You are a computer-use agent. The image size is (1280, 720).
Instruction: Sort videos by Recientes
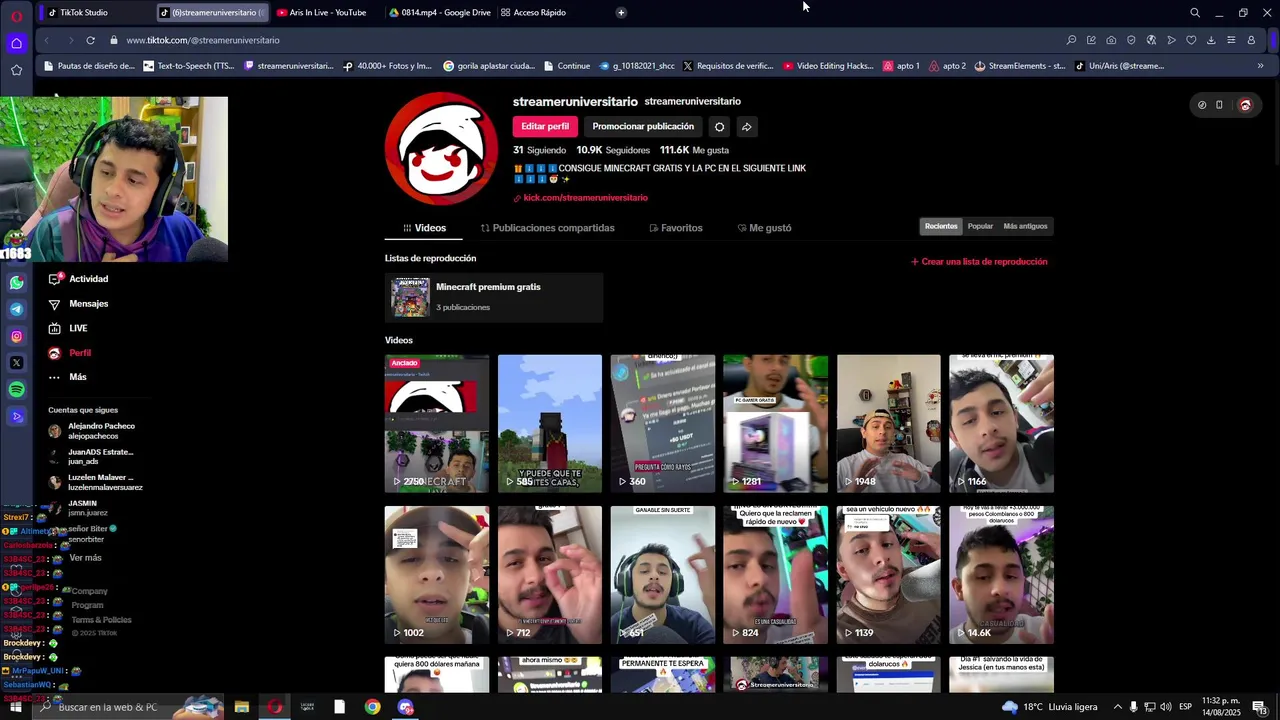941,226
